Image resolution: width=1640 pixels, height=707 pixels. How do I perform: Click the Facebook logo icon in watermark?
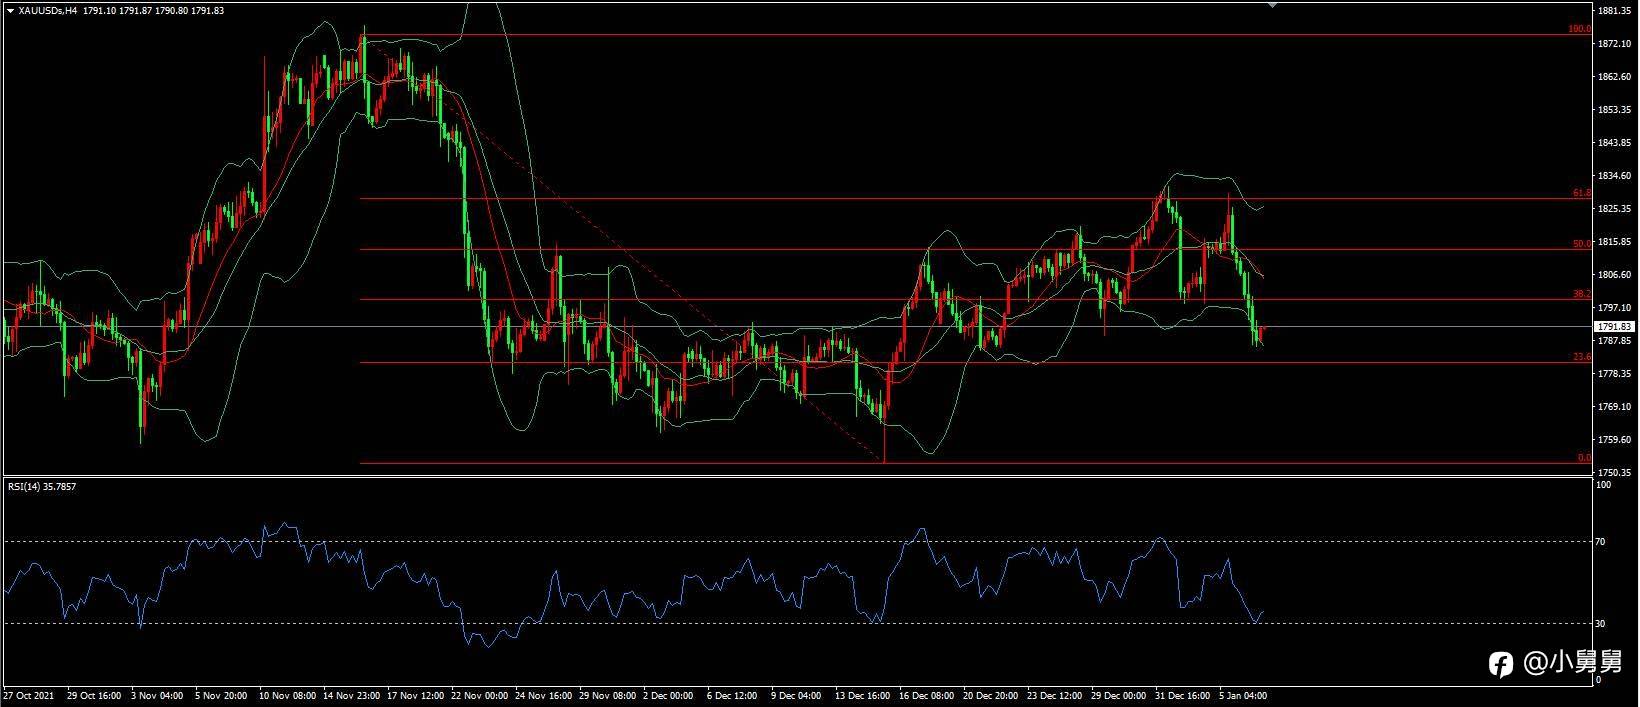(x=1501, y=664)
